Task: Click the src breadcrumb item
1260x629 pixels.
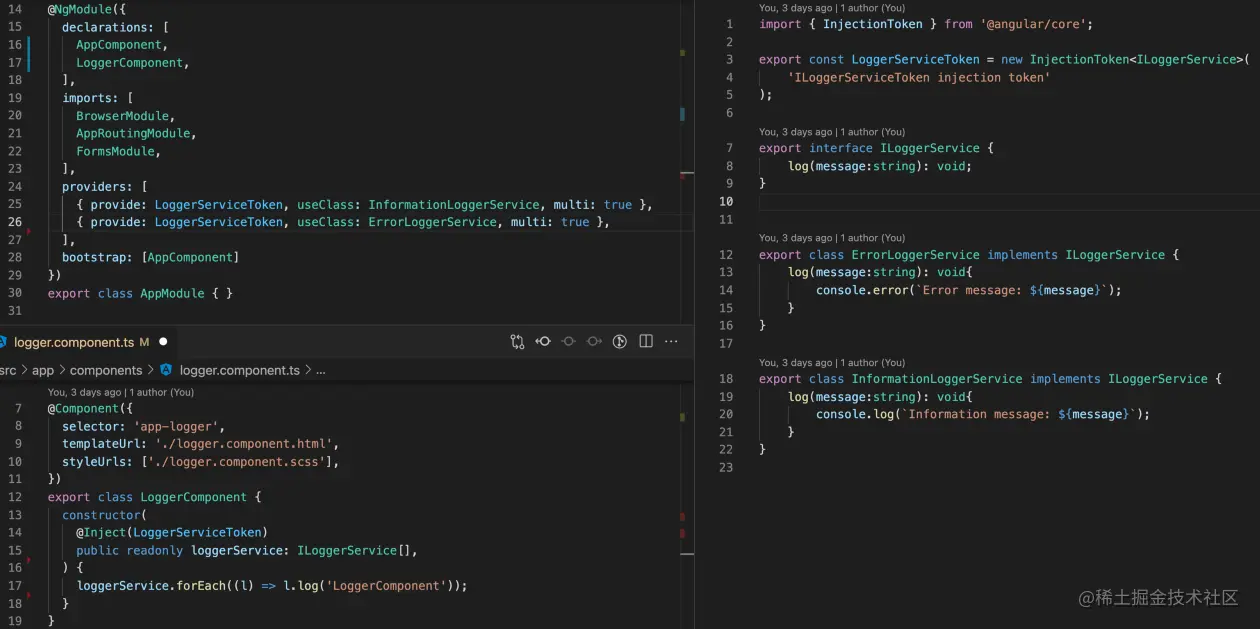Action: coord(10,369)
